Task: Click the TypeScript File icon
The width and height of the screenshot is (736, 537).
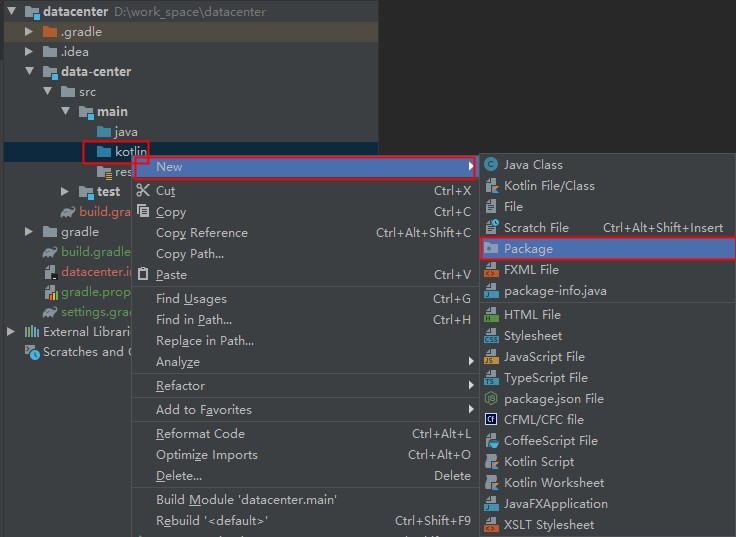Action: [x=491, y=378]
